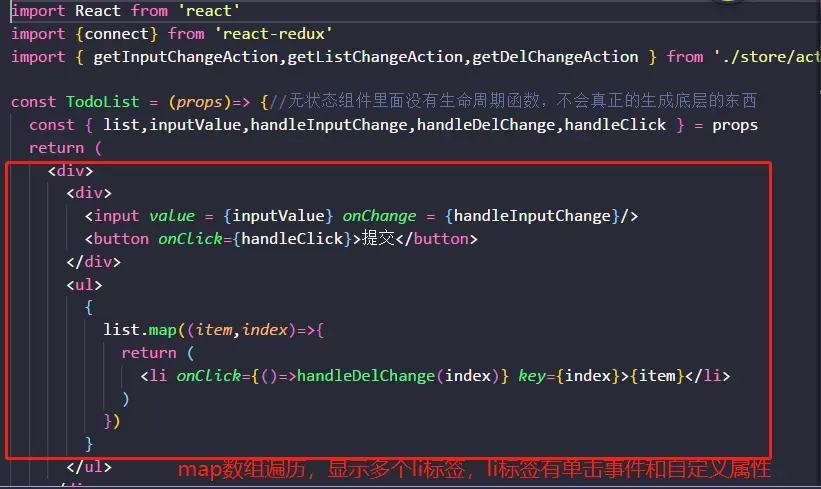Click the getListChangeAction identifier
Viewport: 821px width, 489px height.
(375, 57)
